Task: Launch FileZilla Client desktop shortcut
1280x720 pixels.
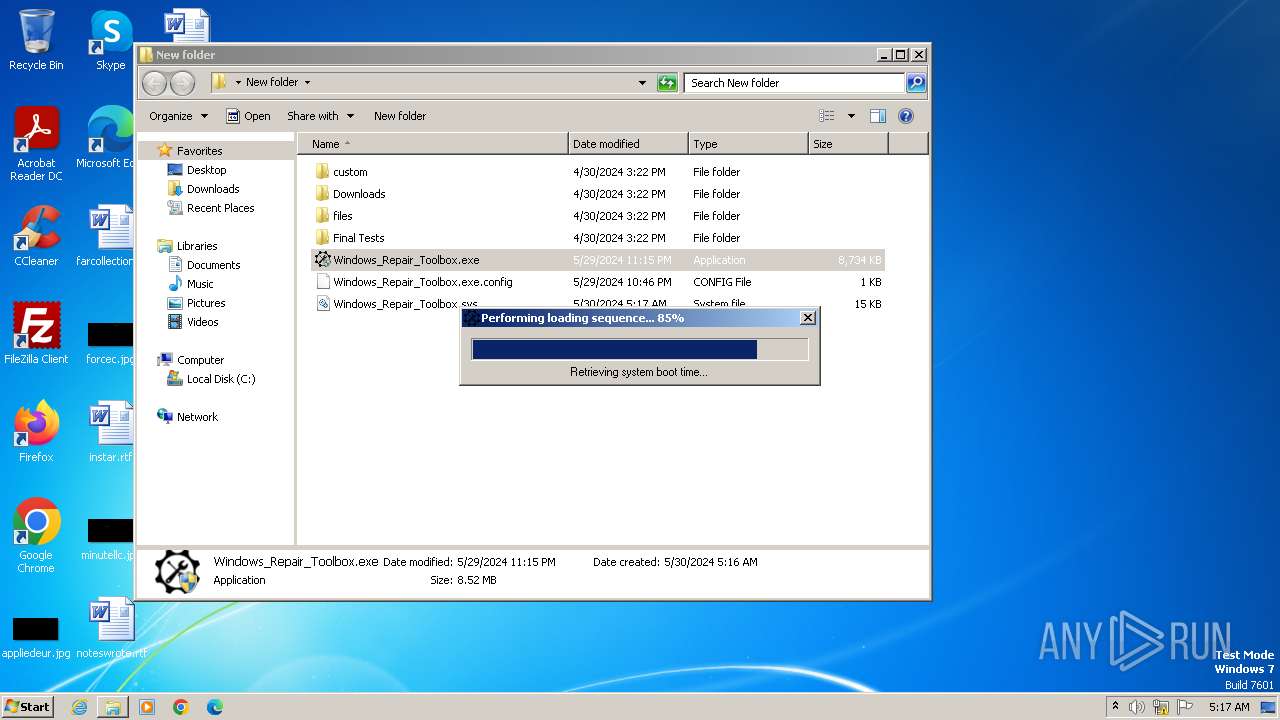Action: tap(36, 334)
